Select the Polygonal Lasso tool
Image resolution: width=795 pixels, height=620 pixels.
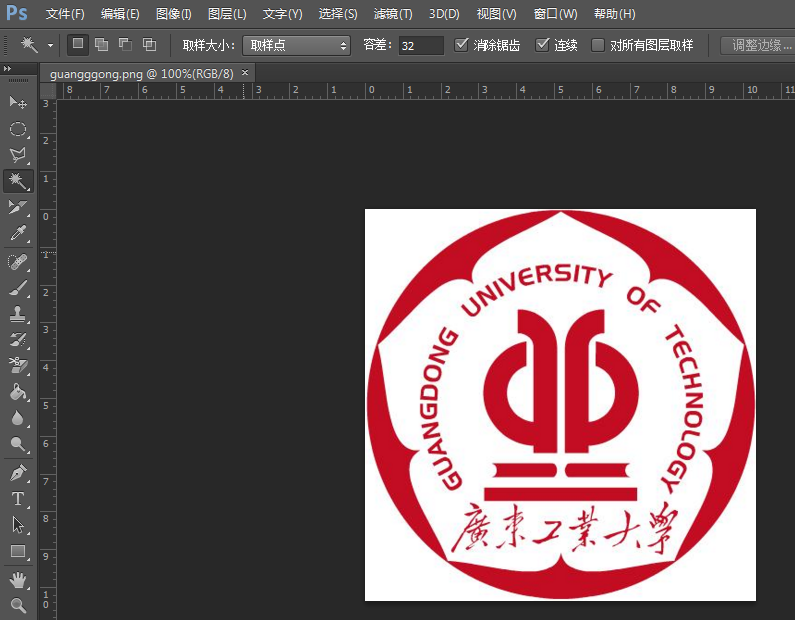point(18,155)
